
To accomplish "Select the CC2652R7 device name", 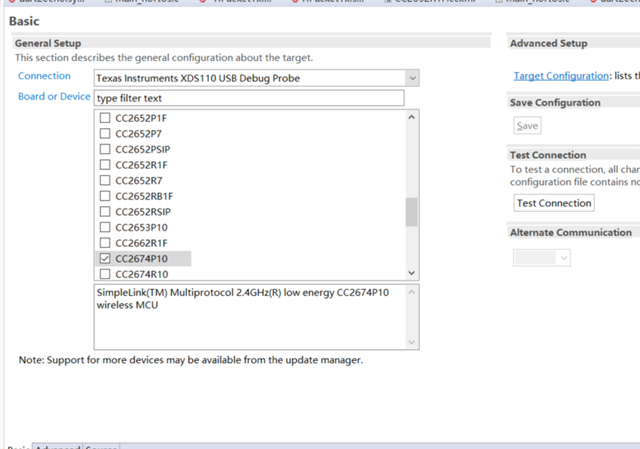I will pyautogui.click(x=138, y=180).
